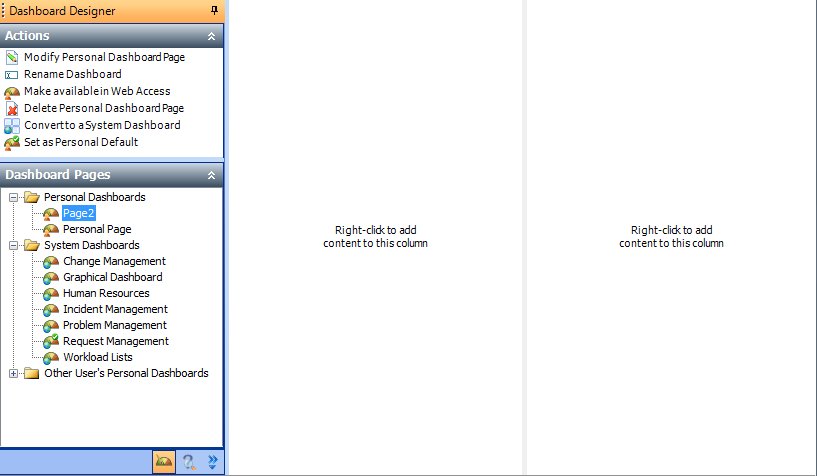817x476 pixels.
Task: Select Other User's Personal Dashboards label
Action: coord(126,373)
